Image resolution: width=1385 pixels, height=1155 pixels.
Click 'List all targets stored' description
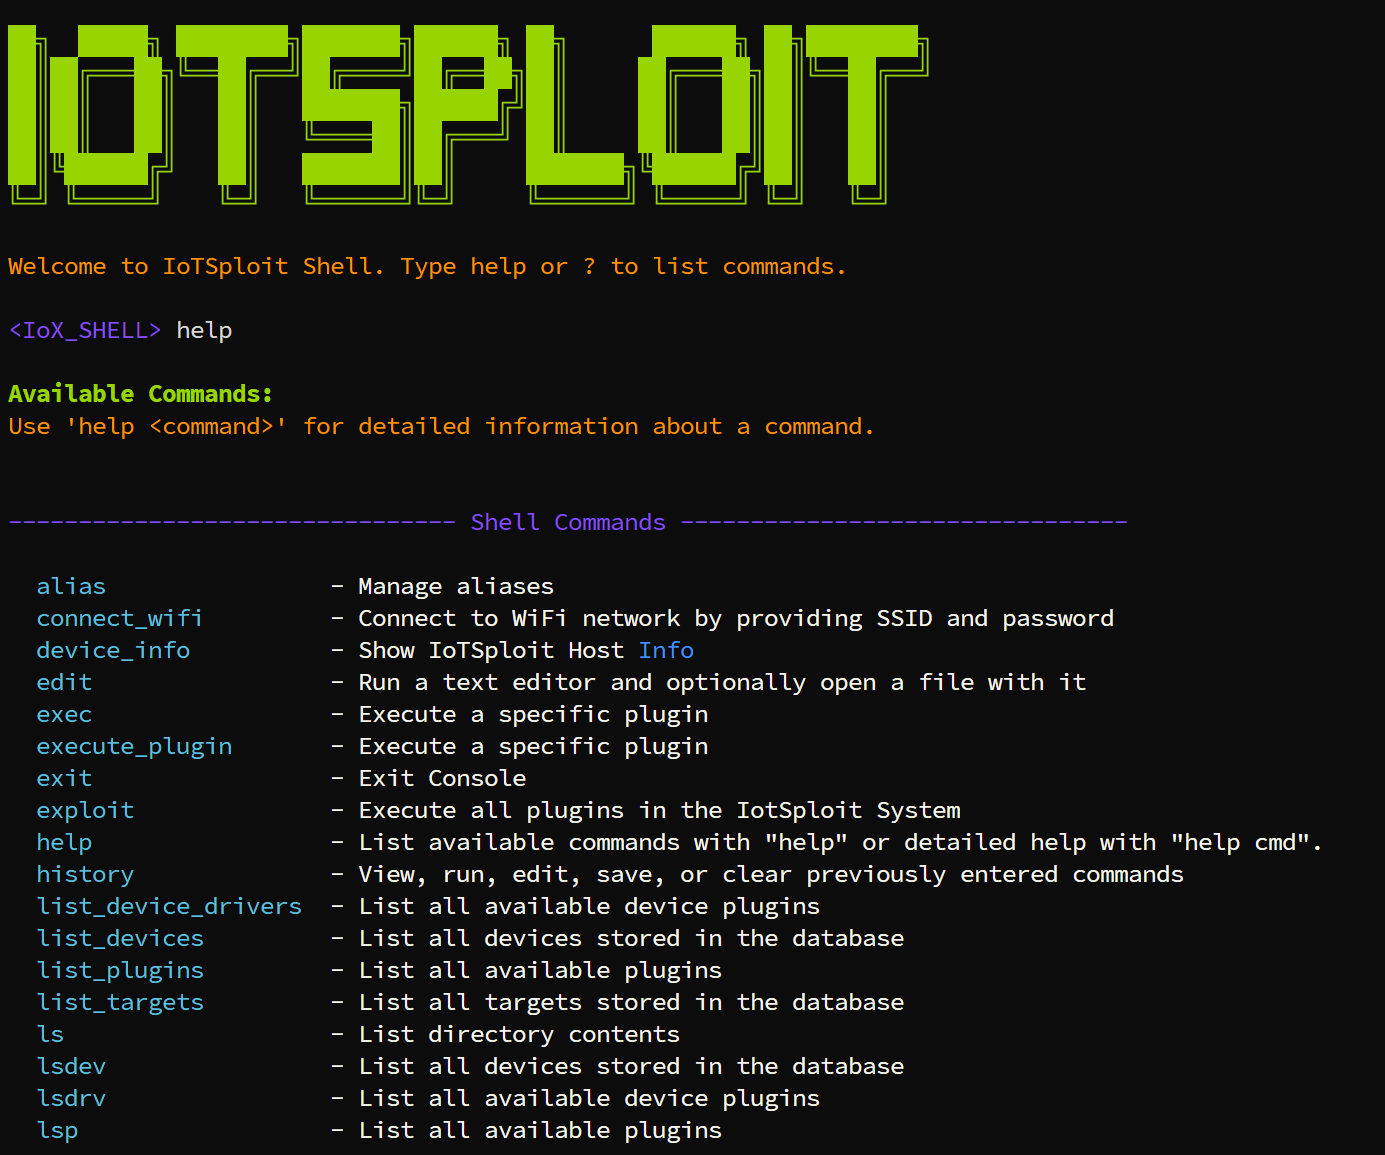(x=631, y=1003)
